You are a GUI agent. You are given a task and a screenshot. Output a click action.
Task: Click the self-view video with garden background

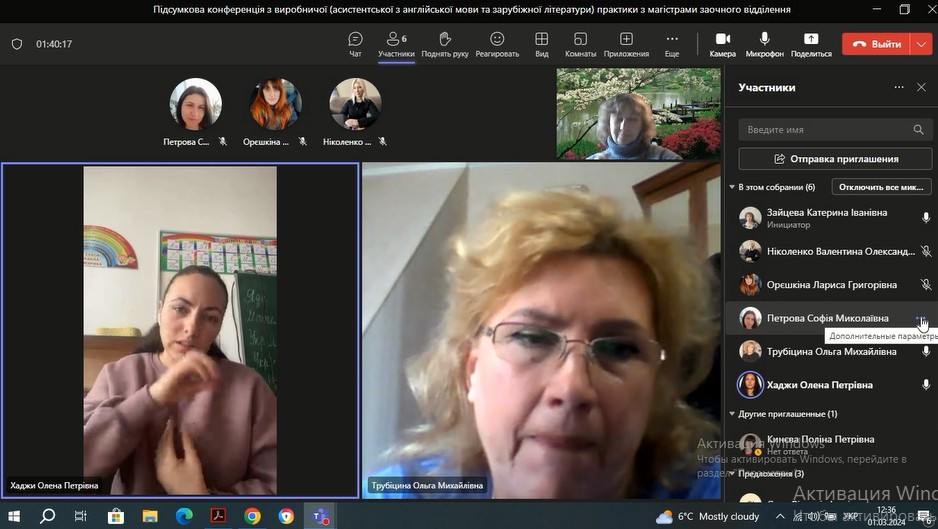(638, 114)
